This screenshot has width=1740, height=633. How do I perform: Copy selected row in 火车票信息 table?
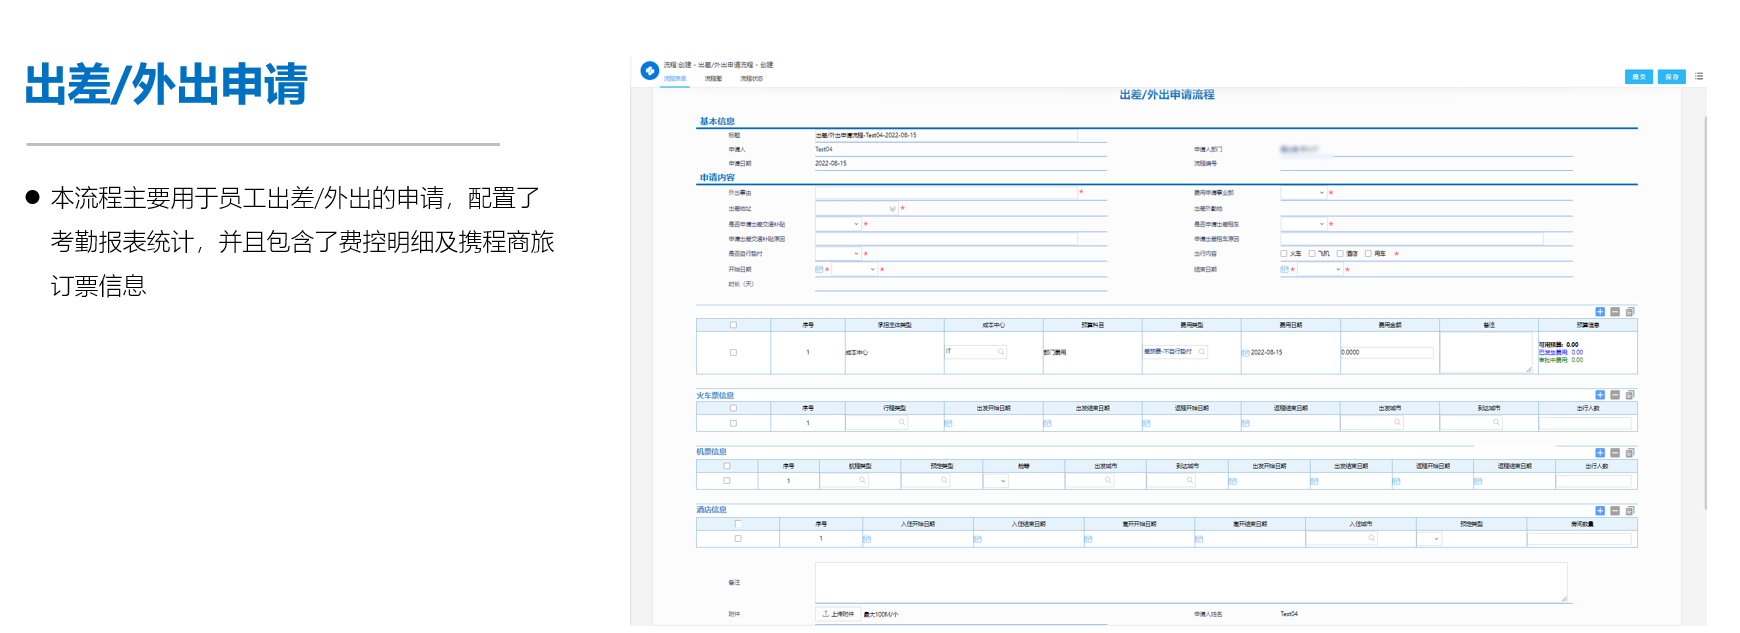[1630, 395]
